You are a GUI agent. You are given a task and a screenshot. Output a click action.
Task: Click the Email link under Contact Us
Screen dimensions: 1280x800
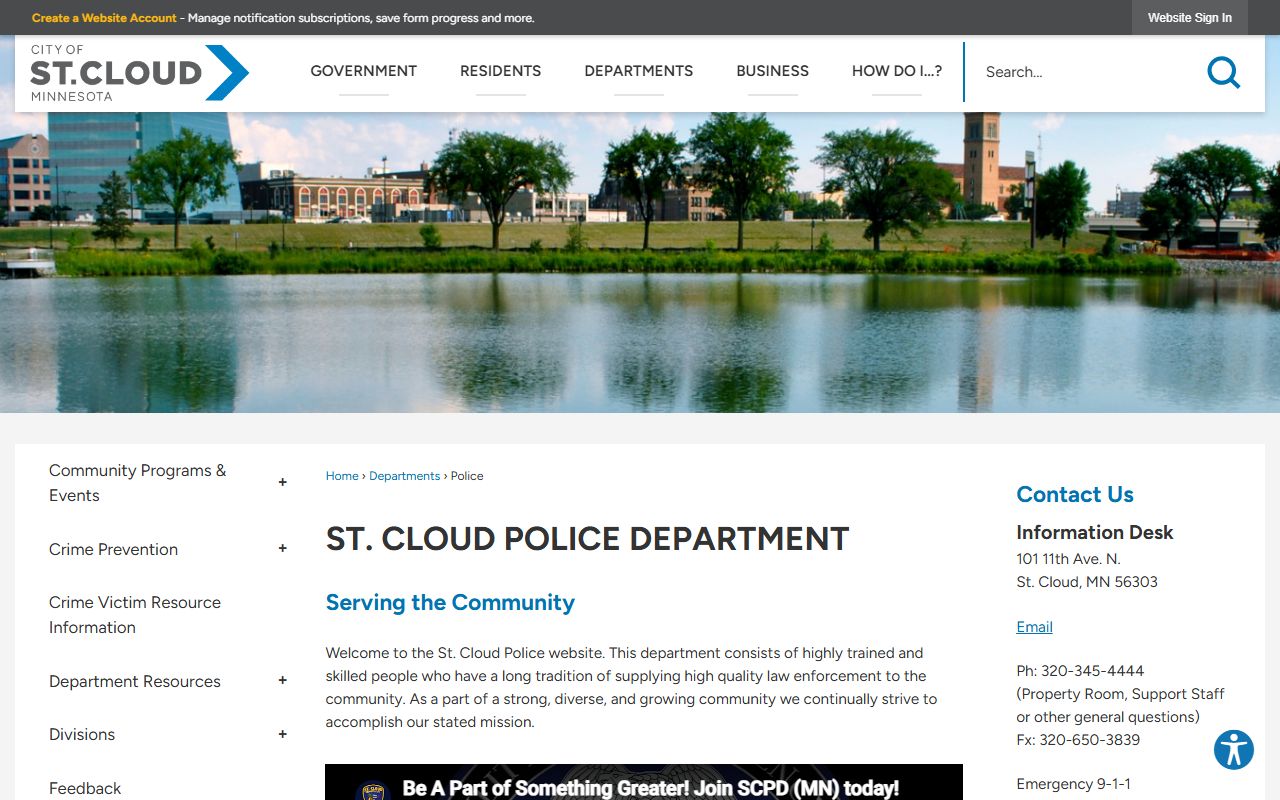click(x=1034, y=627)
